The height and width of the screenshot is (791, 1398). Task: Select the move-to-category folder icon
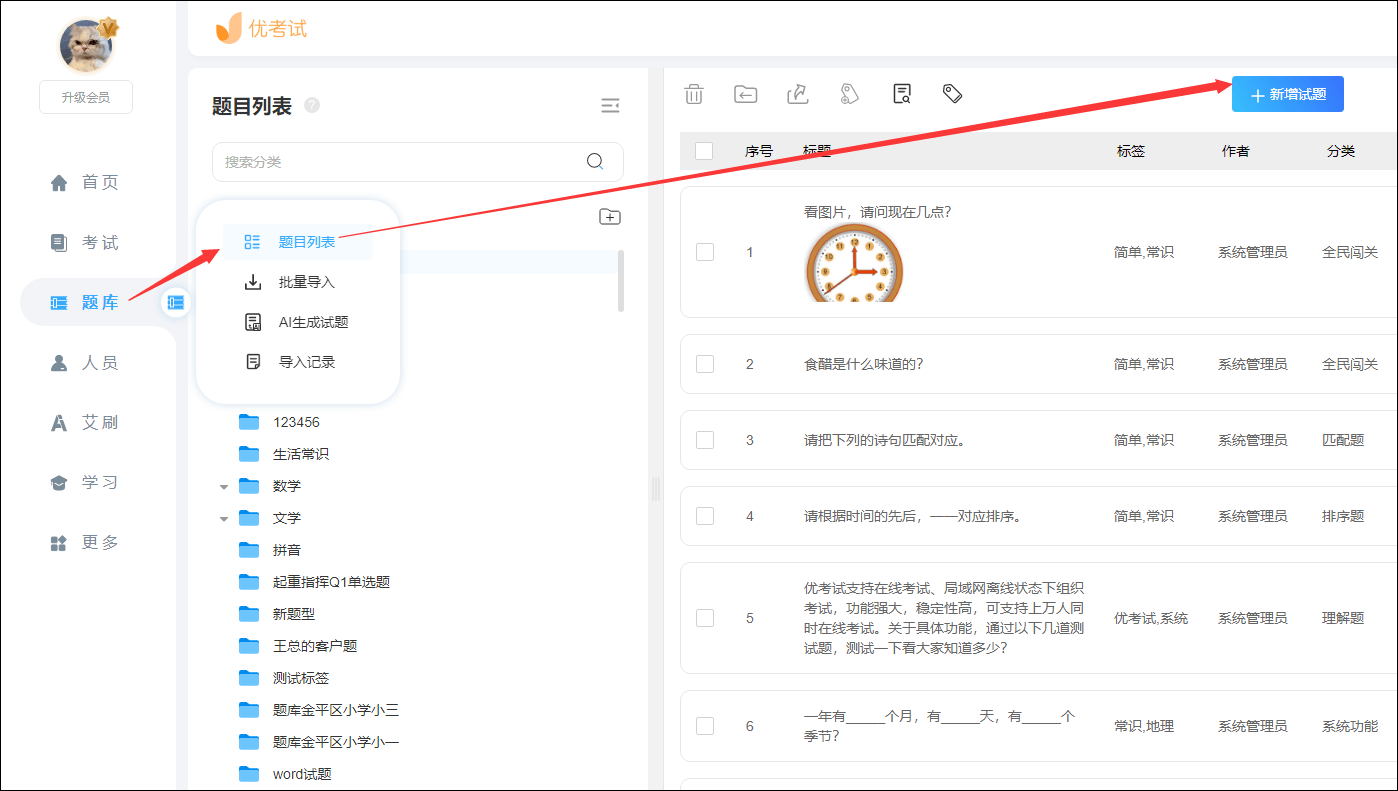746,93
